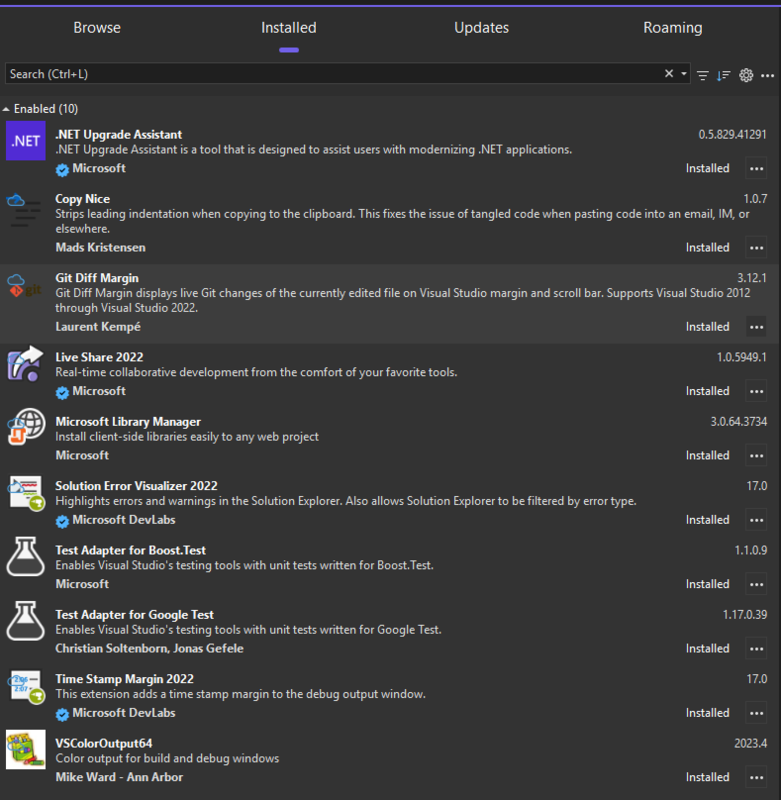Open more actions for Git Diff Margin
This screenshot has width=781, height=800.
click(756, 327)
